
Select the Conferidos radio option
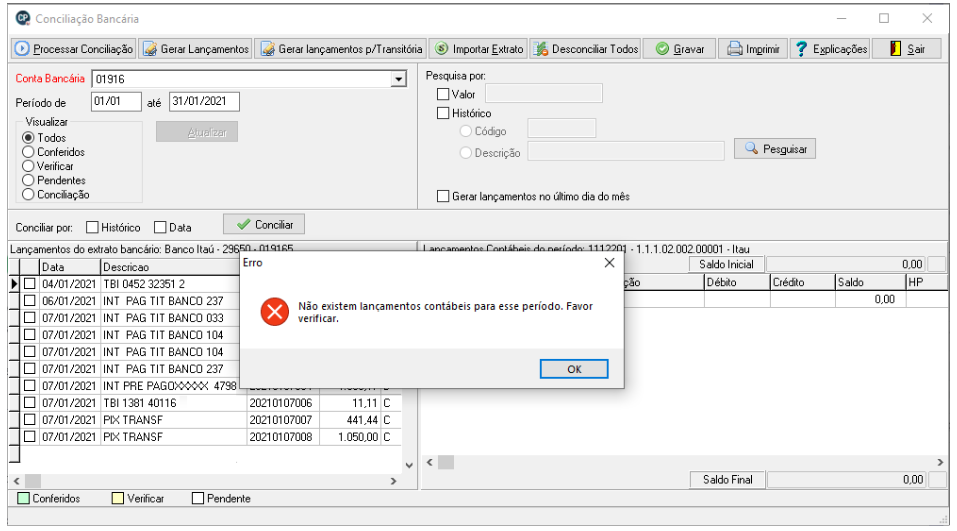click(x=28, y=152)
